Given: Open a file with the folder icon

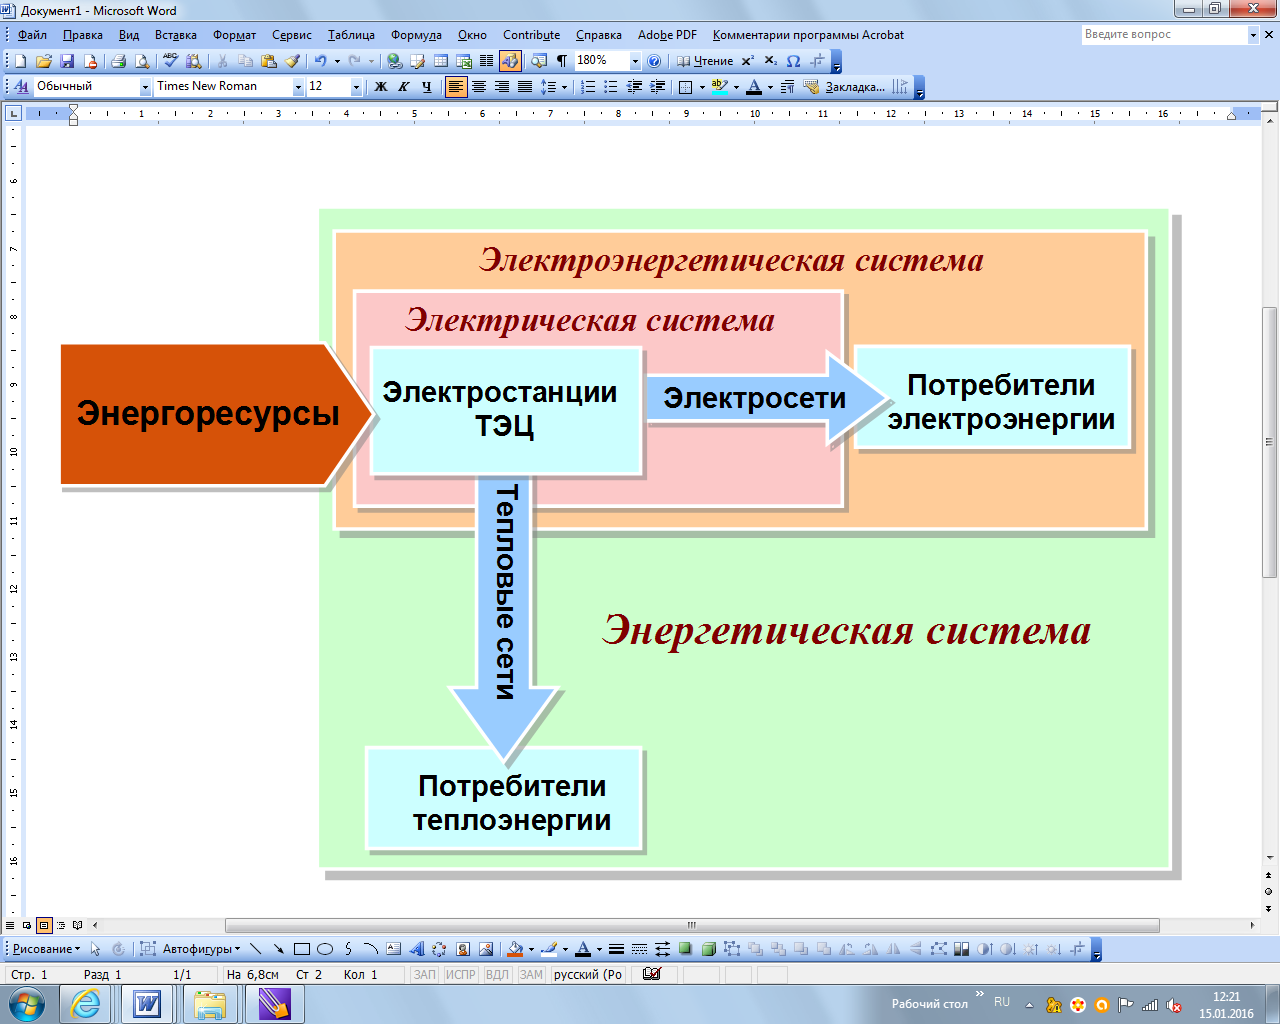Looking at the screenshot, I should coord(44,61).
